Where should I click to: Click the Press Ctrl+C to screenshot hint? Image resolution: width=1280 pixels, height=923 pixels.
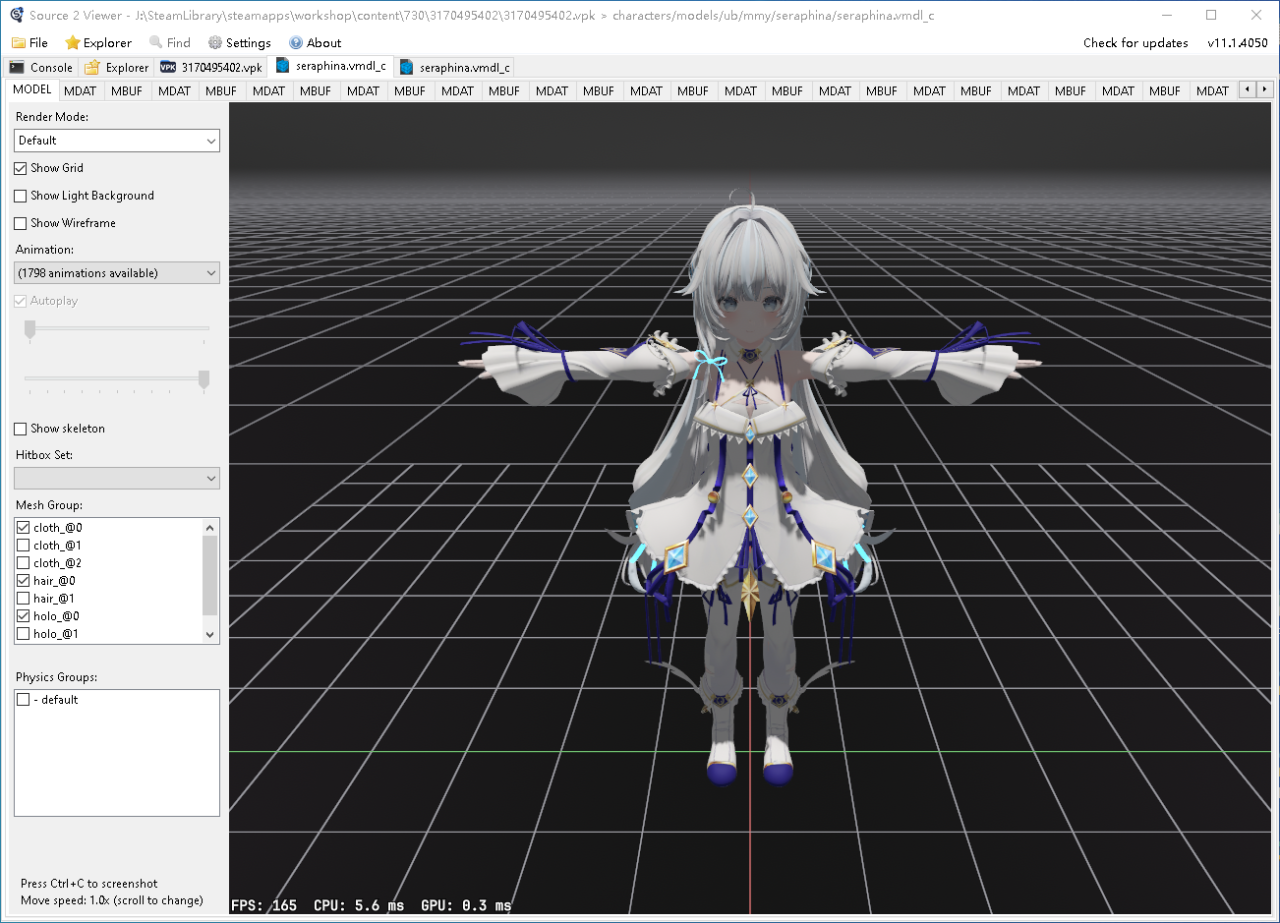(89, 884)
